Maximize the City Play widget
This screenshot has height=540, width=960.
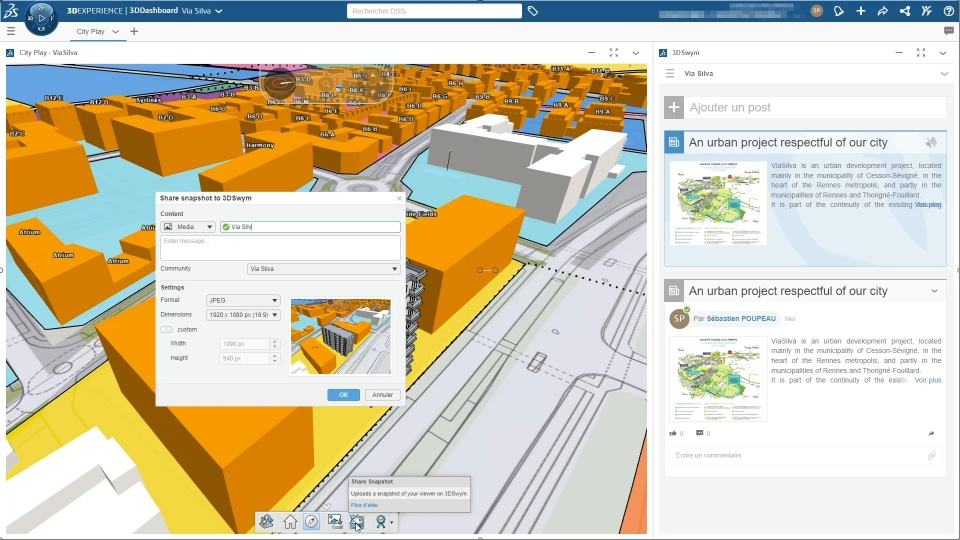(x=613, y=53)
